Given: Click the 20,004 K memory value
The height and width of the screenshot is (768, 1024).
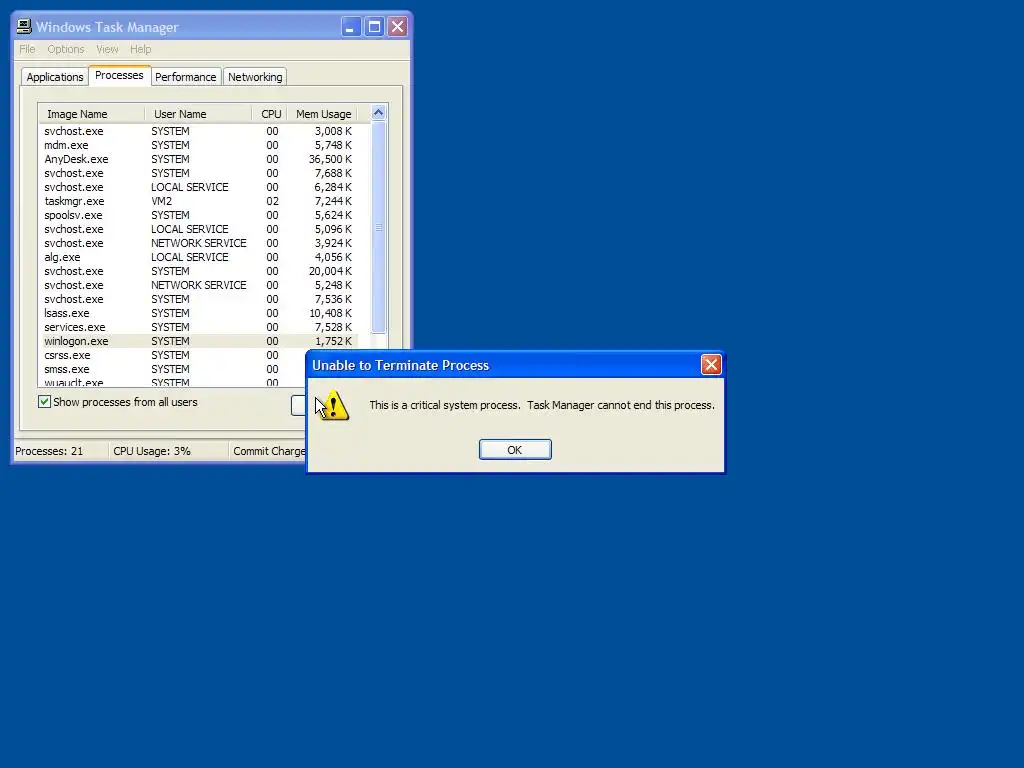Looking at the screenshot, I should coord(330,271).
